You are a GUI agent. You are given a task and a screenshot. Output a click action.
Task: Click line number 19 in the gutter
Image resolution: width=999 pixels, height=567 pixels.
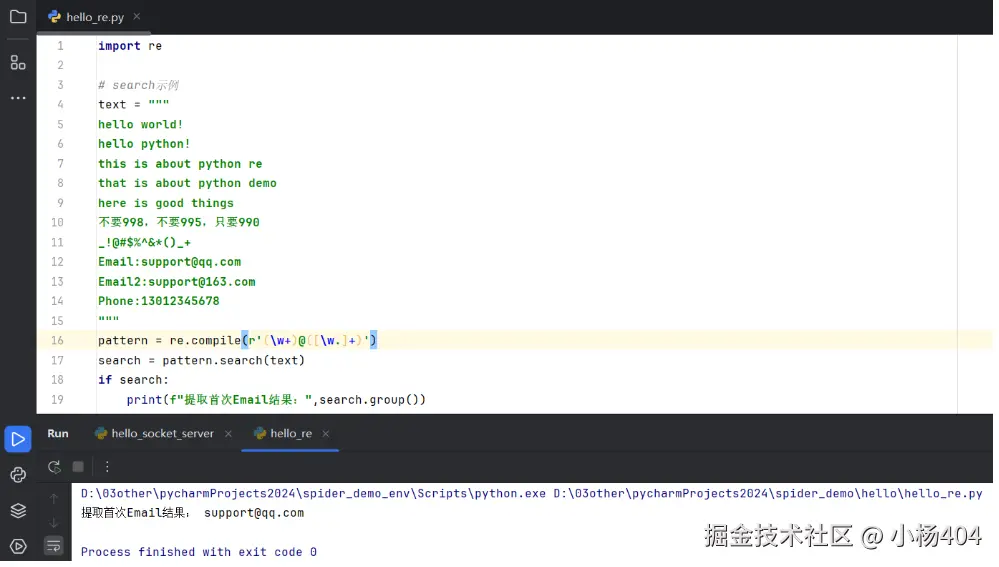pos(57,399)
